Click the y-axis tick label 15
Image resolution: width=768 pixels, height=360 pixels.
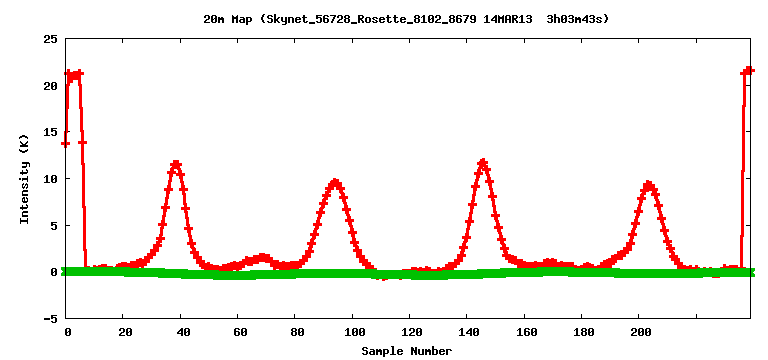pyautogui.click(x=51, y=132)
